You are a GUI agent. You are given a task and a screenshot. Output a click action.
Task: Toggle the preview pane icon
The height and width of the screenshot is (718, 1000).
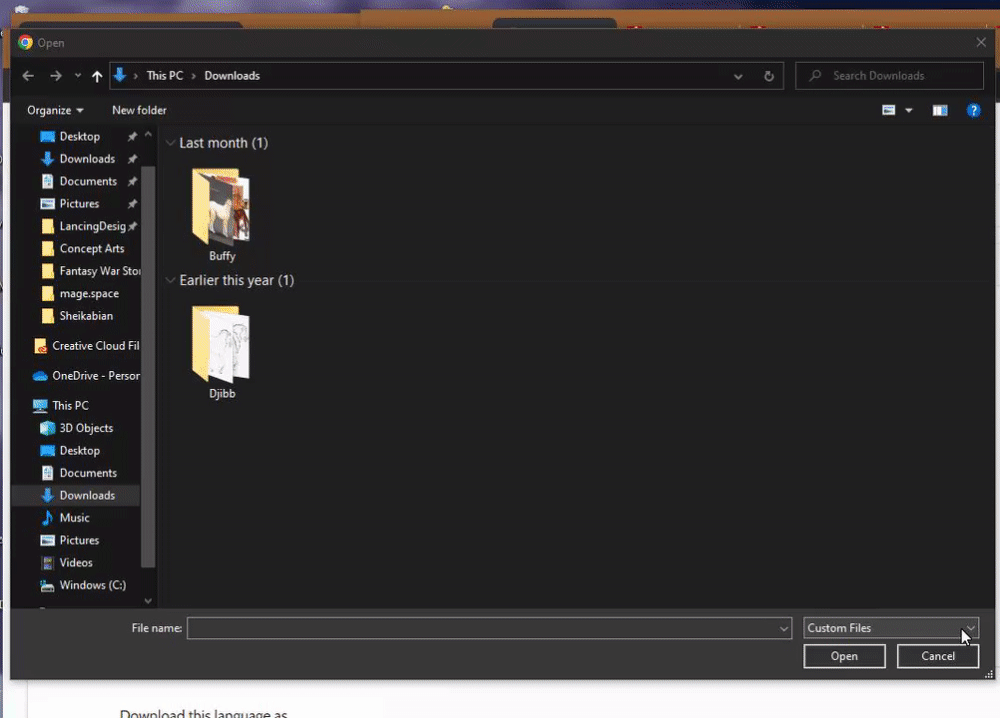(940, 110)
